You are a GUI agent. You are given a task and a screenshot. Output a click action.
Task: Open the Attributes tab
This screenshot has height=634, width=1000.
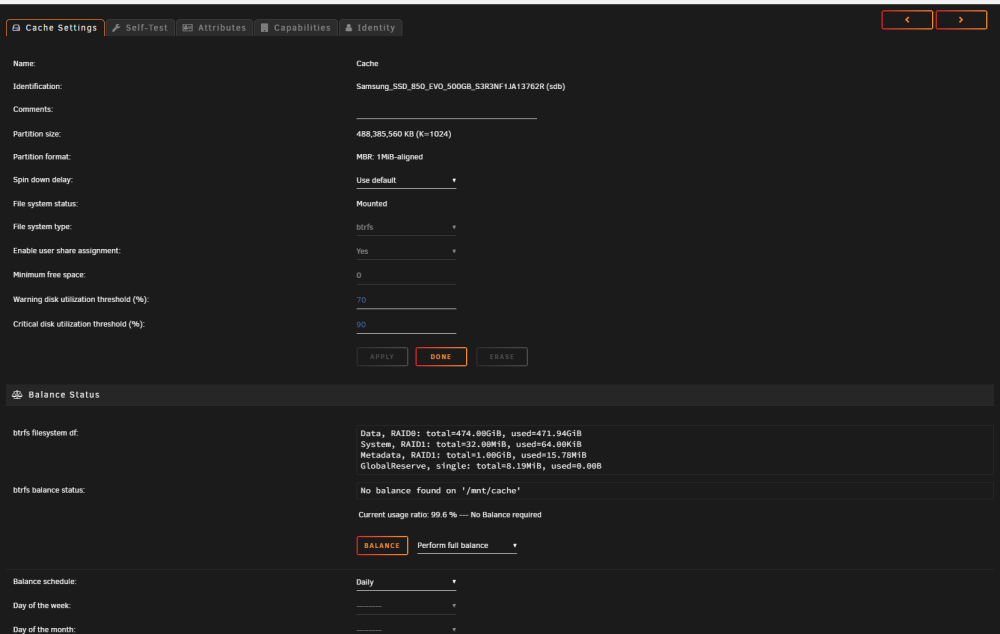click(214, 27)
